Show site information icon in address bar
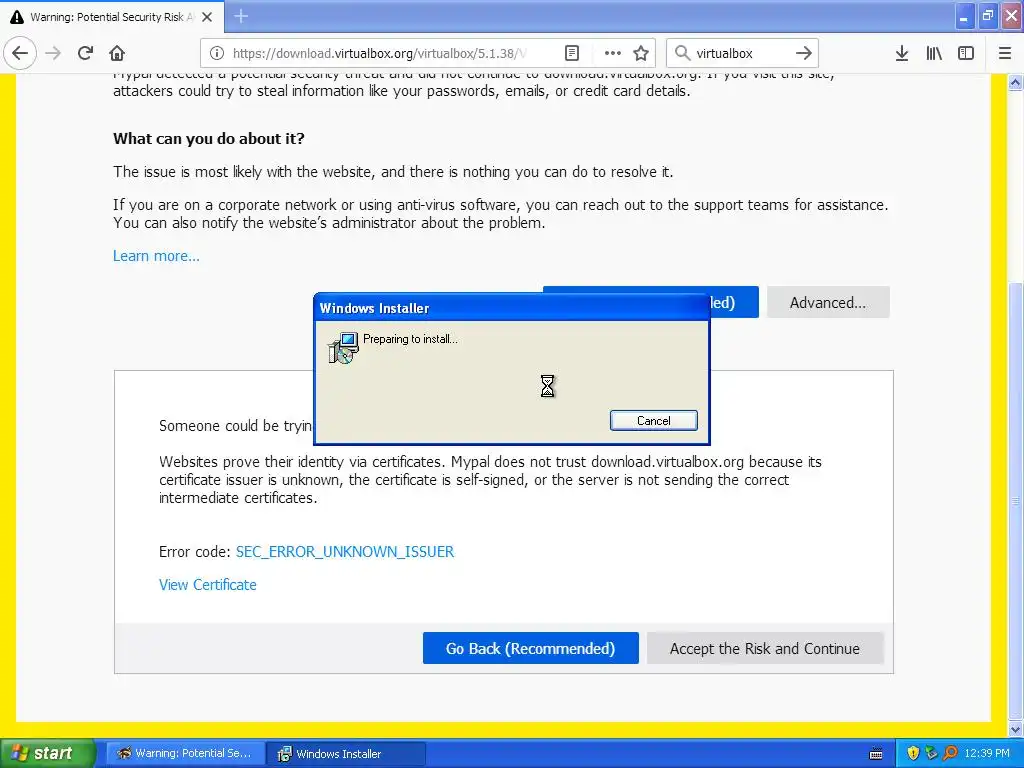The image size is (1024, 768). [217, 53]
